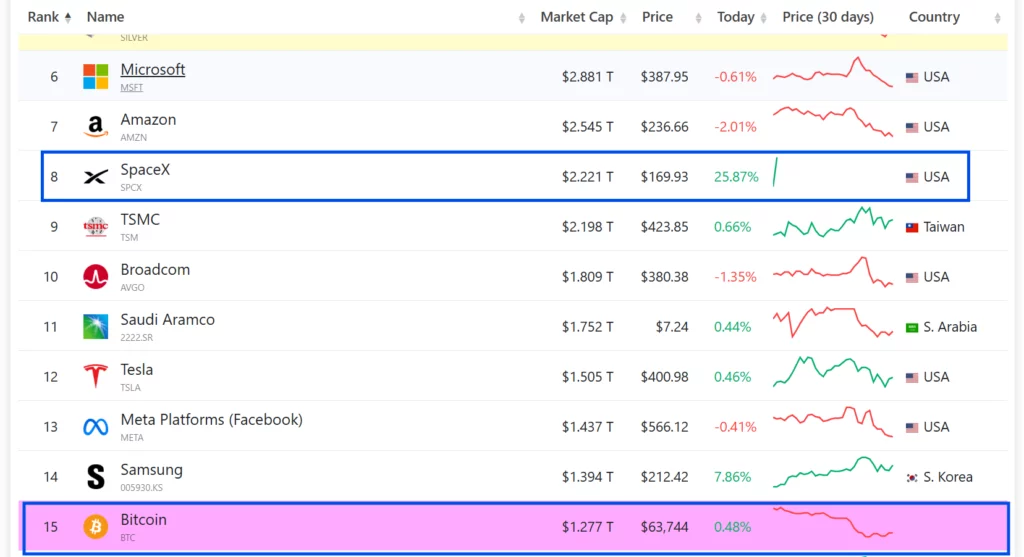Image resolution: width=1024 pixels, height=557 pixels.
Task: Click the USA flag in Amazon row
Action: click(x=912, y=127)
